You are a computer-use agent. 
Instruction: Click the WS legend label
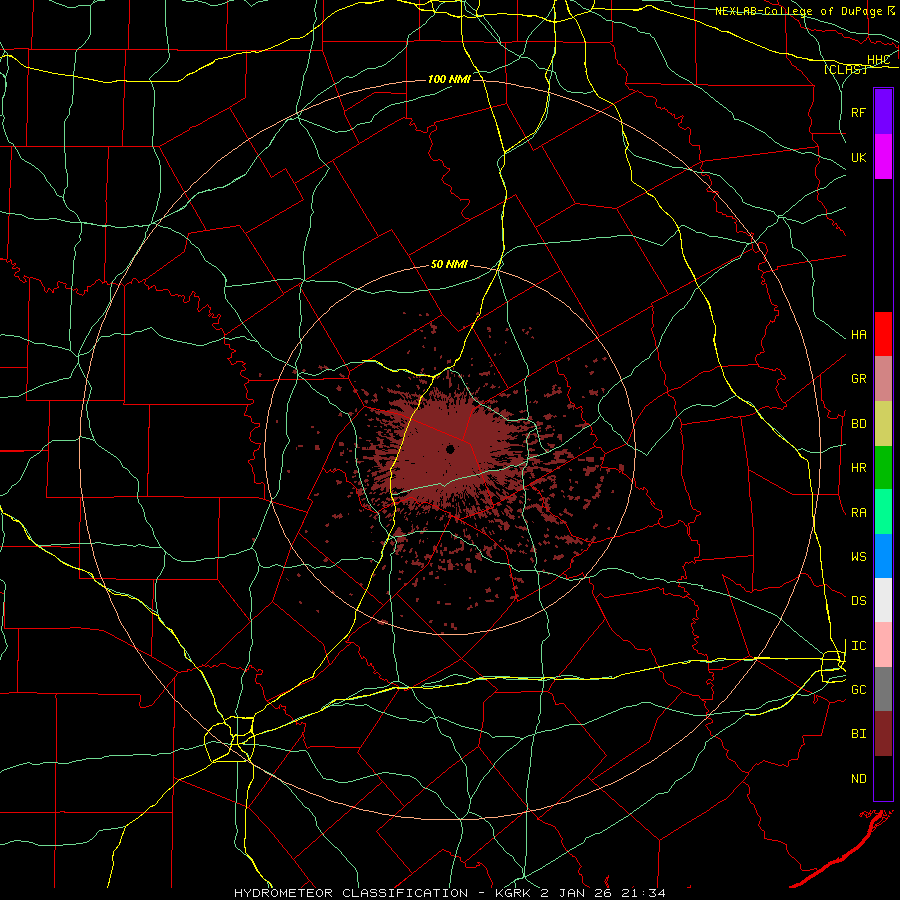(x=858, y=557)
